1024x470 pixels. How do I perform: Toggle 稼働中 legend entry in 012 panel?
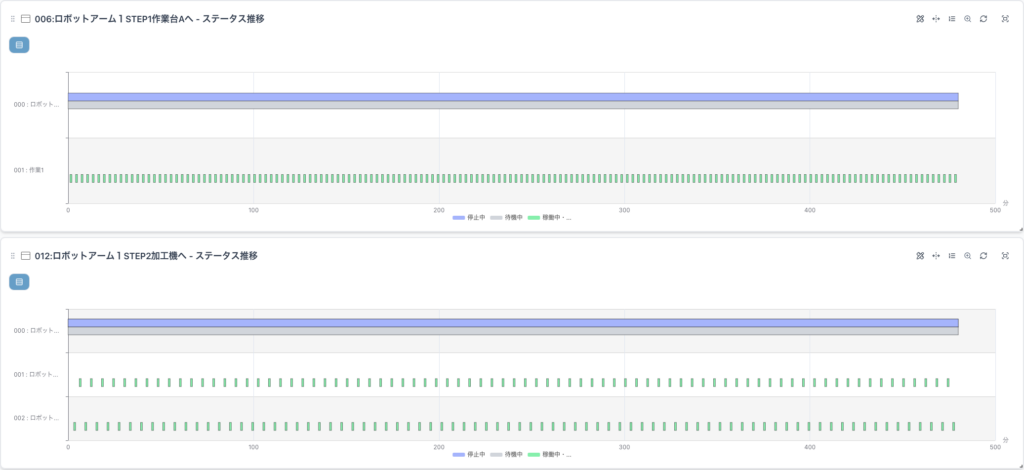549,454
